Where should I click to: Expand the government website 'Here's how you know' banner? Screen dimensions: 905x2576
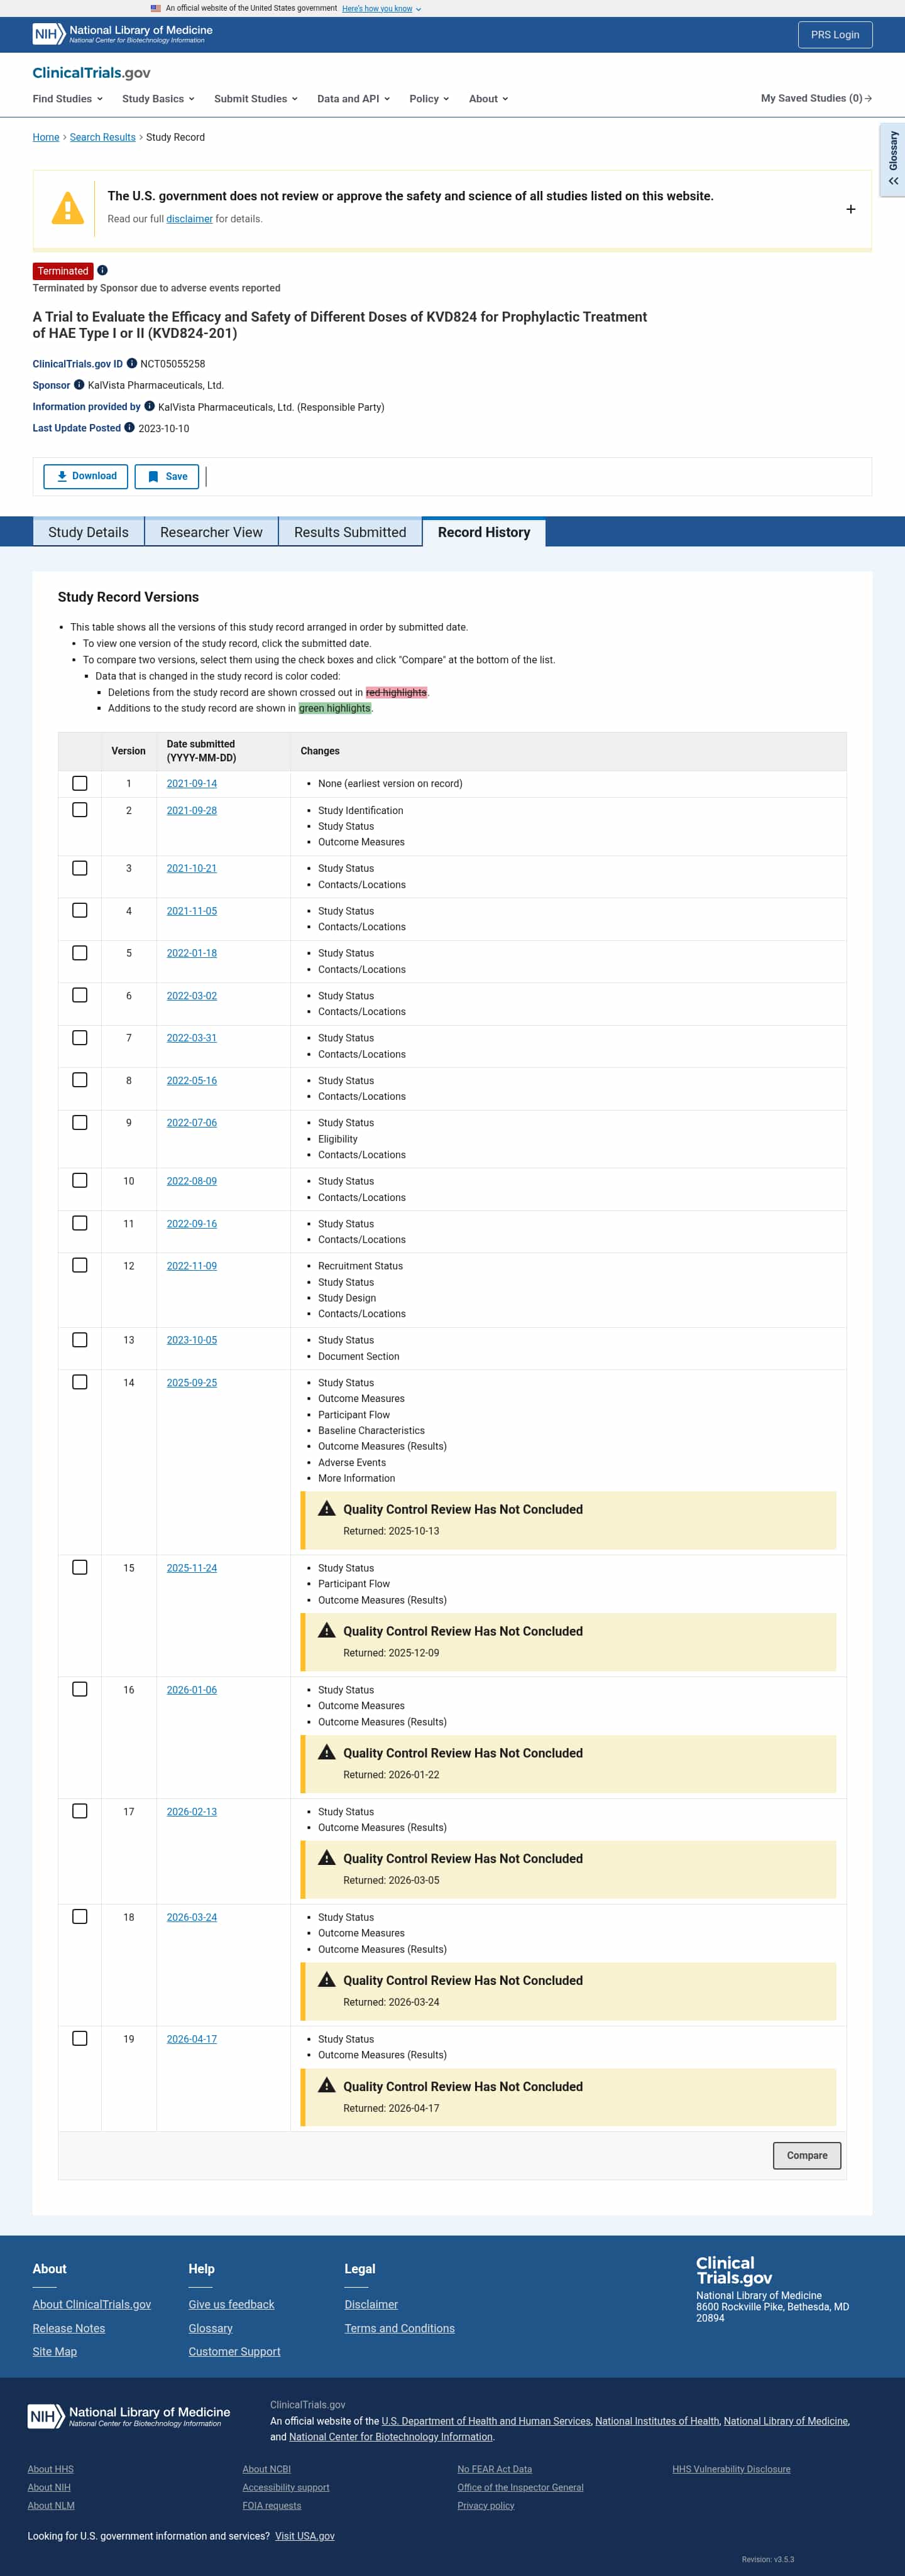pyautogui.click(x=381, y=8)
